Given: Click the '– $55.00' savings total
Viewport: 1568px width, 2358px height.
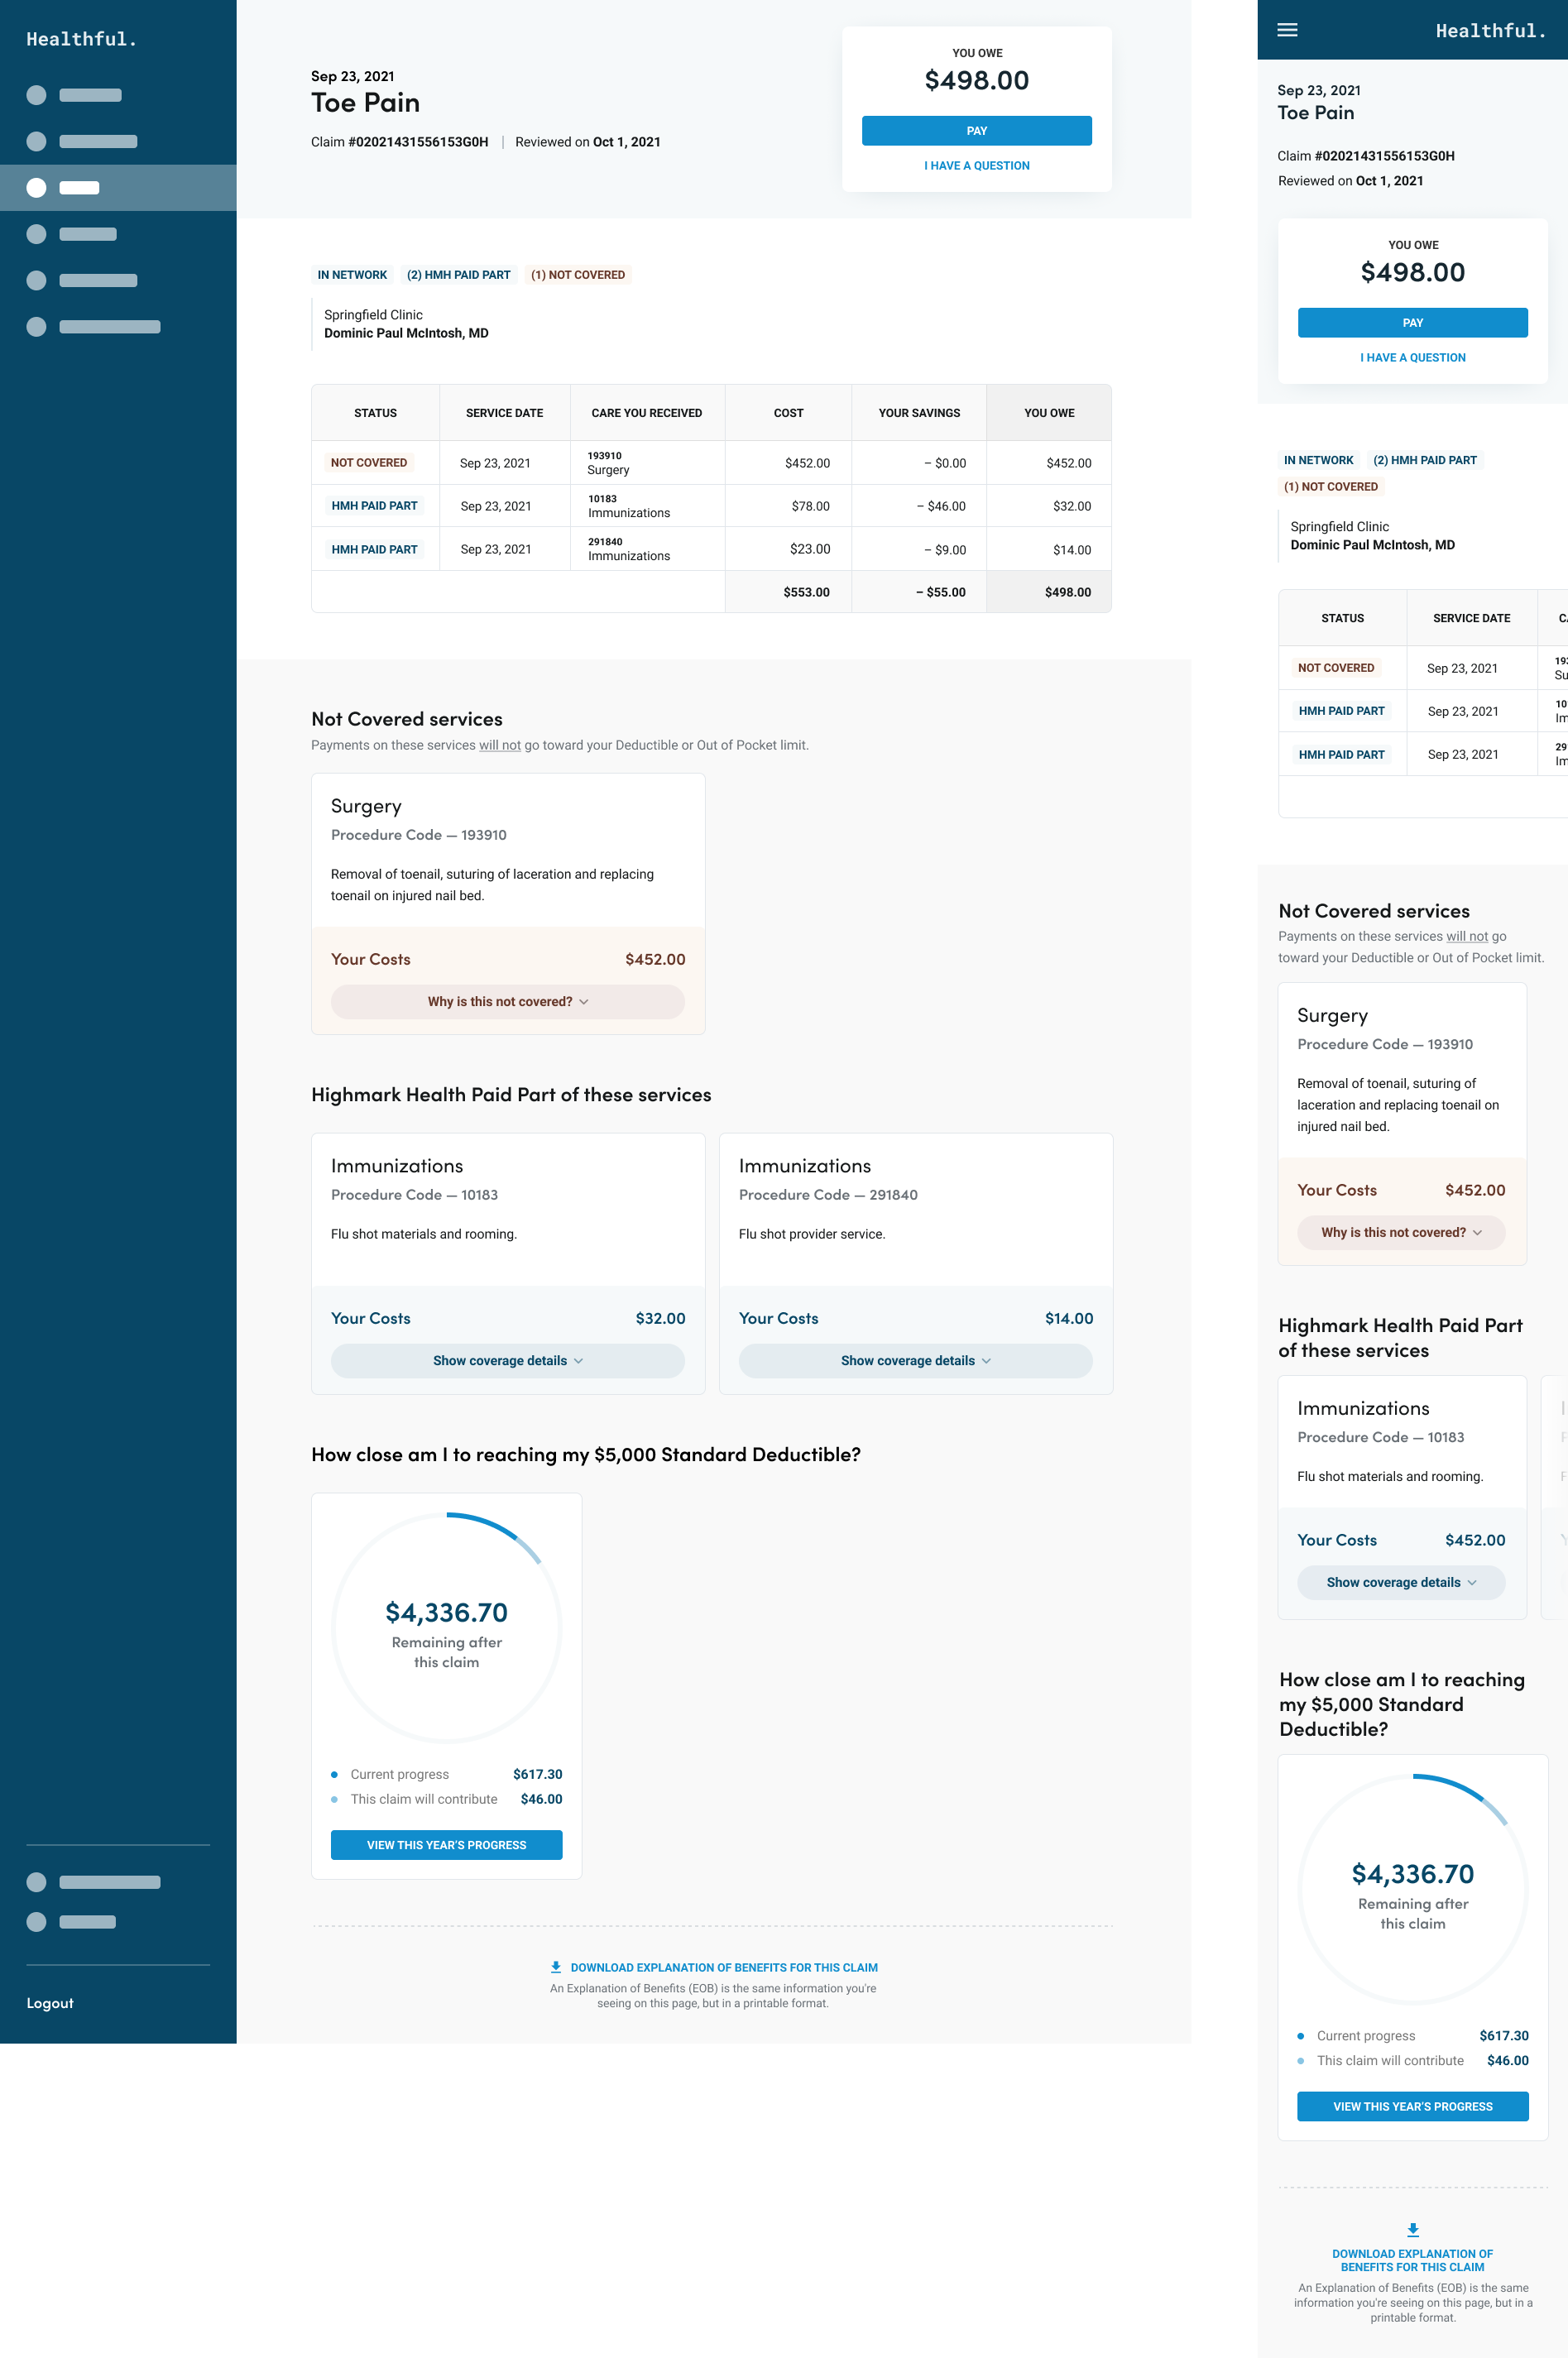Looking at the screenshot, I should (x=941, y=592).
